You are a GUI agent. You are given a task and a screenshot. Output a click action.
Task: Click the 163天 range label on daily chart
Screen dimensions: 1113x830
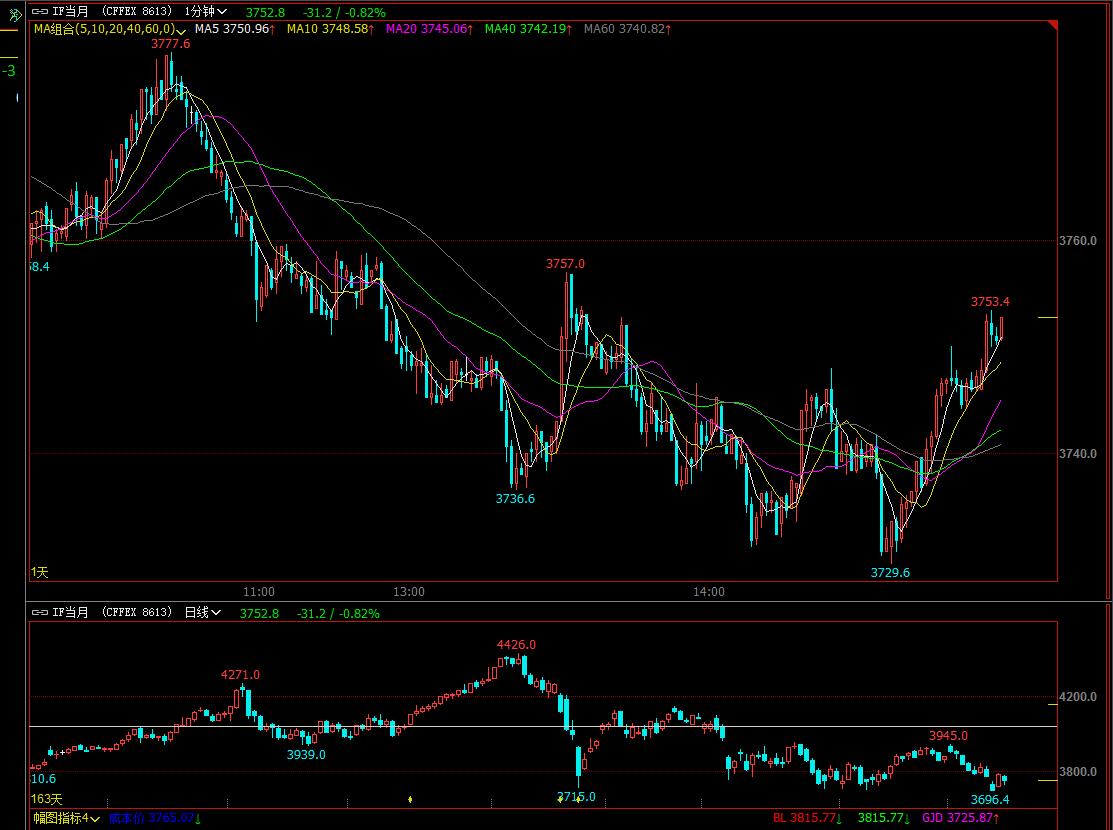(x=46, y=799)
